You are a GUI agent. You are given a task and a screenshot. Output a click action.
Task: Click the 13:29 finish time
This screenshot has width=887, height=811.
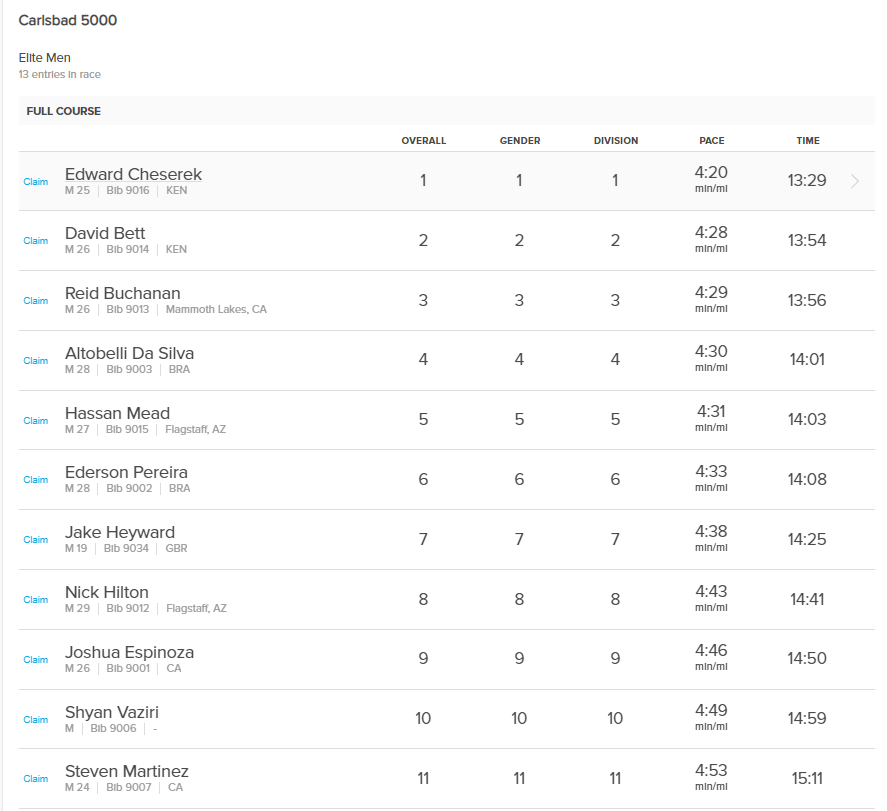click(x=807, y=180)
